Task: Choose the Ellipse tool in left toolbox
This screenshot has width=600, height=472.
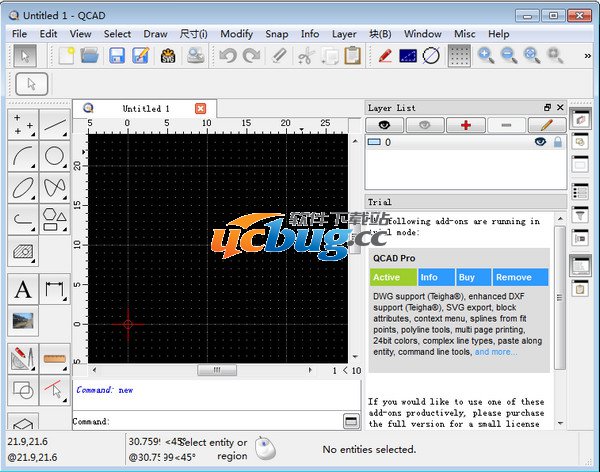Action: pyautogui.click(x=23, y=188)
